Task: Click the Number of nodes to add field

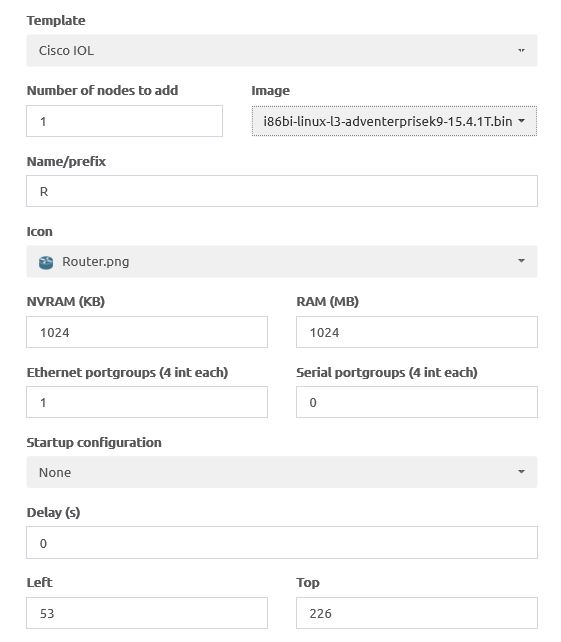Action: 124,121
